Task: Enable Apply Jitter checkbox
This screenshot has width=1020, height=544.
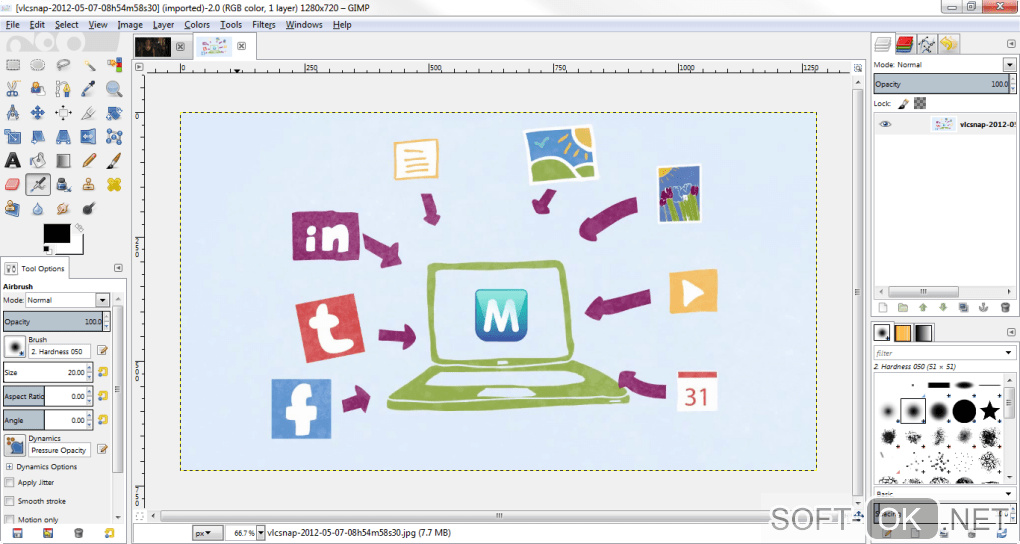Action: pos(9,483)
